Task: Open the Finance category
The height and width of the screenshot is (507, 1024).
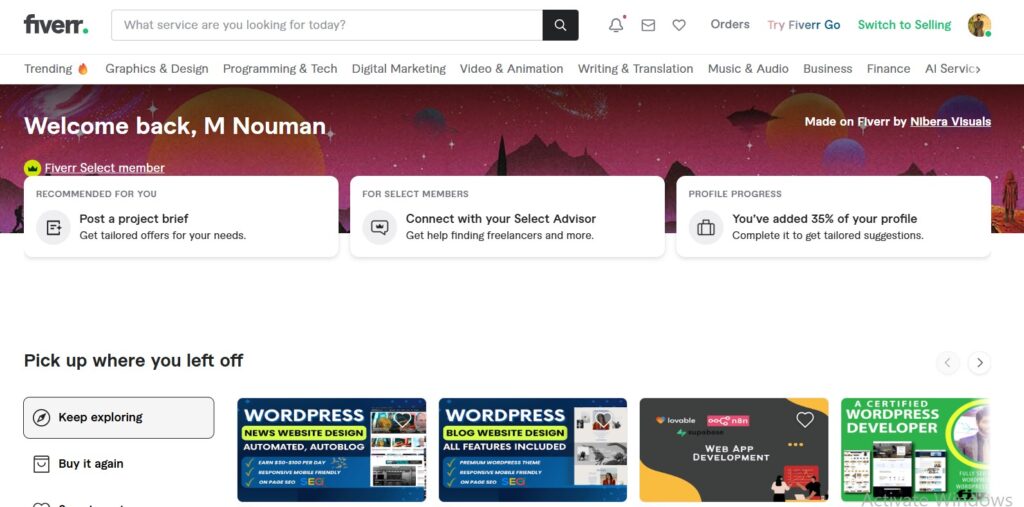Action: (888, 69)
